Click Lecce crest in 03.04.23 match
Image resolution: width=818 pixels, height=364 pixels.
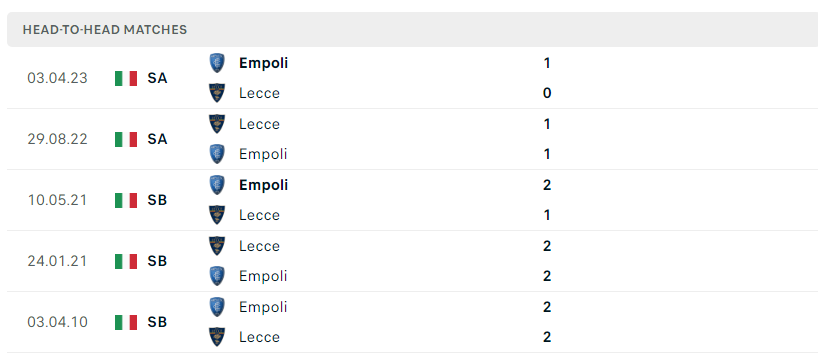(x=216, y=93)
